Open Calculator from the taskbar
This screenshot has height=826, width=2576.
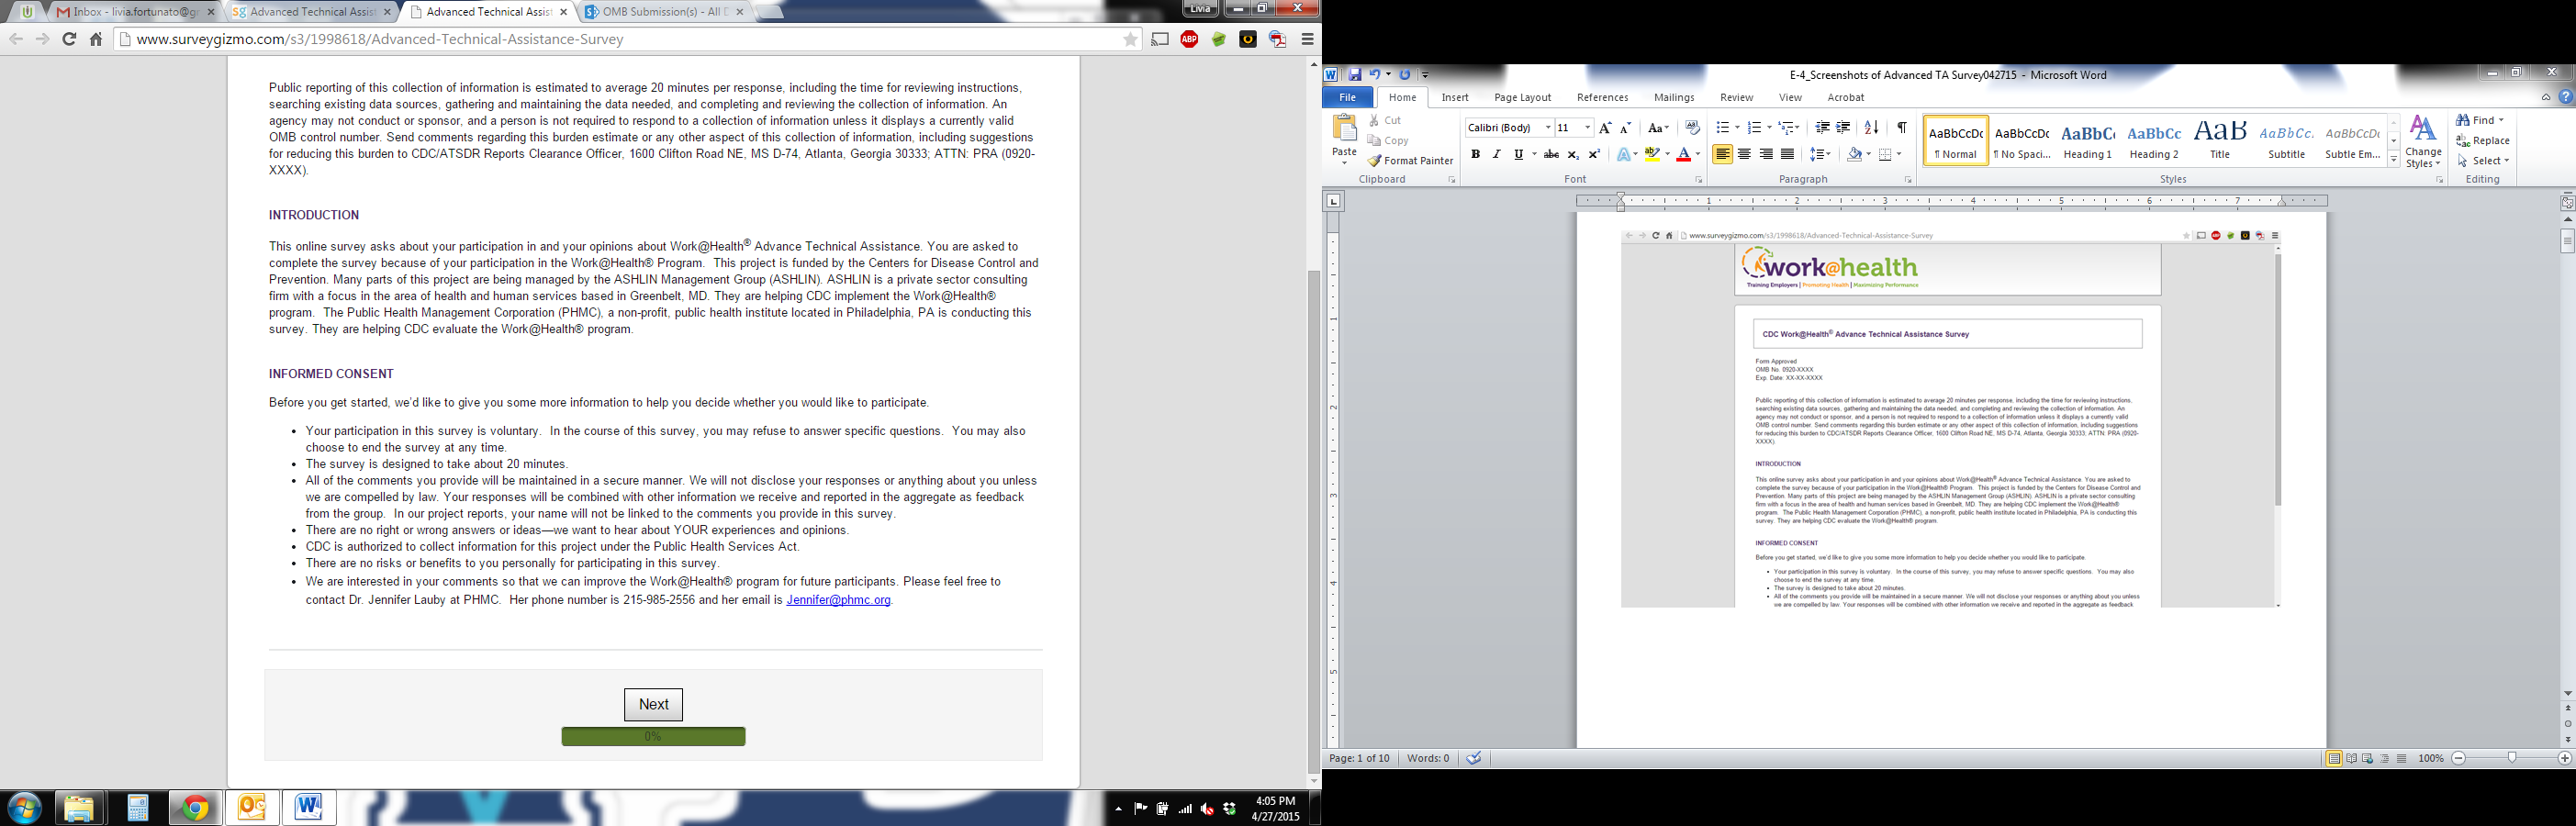[137, 807]
